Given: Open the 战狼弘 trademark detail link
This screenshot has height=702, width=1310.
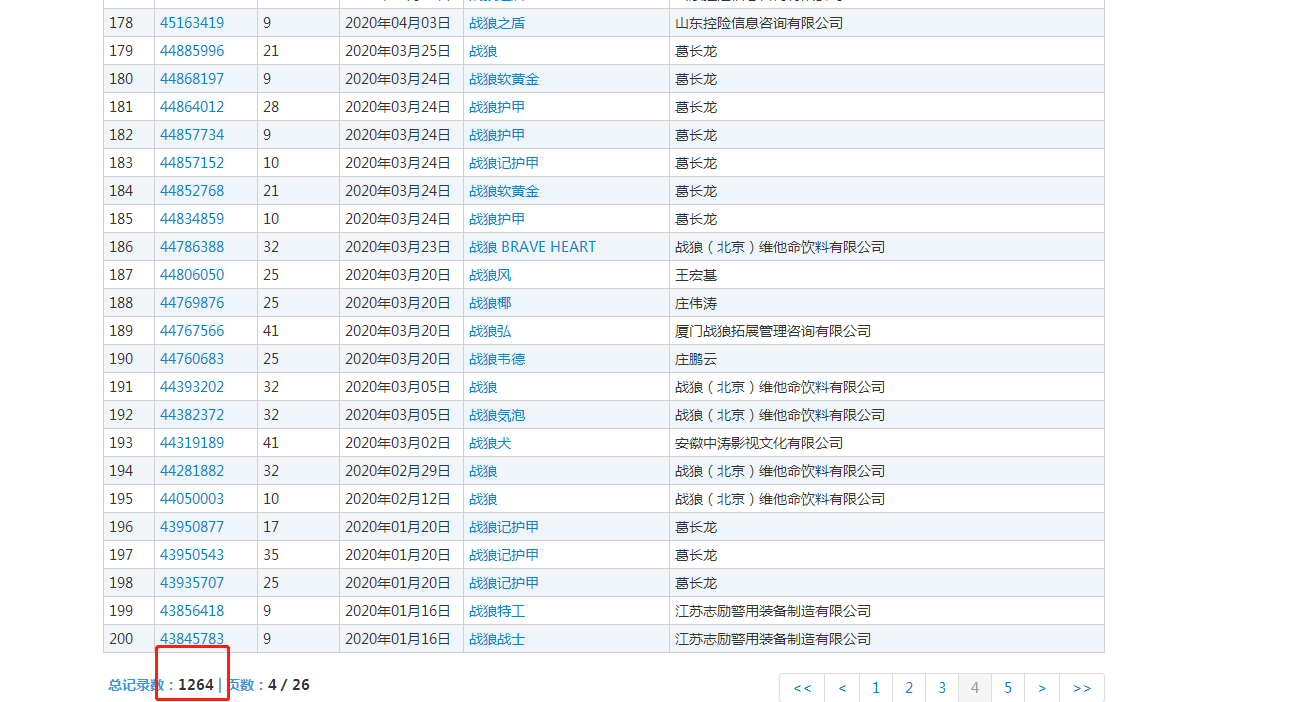Looking at the screenshot, I should pos(490,330).
